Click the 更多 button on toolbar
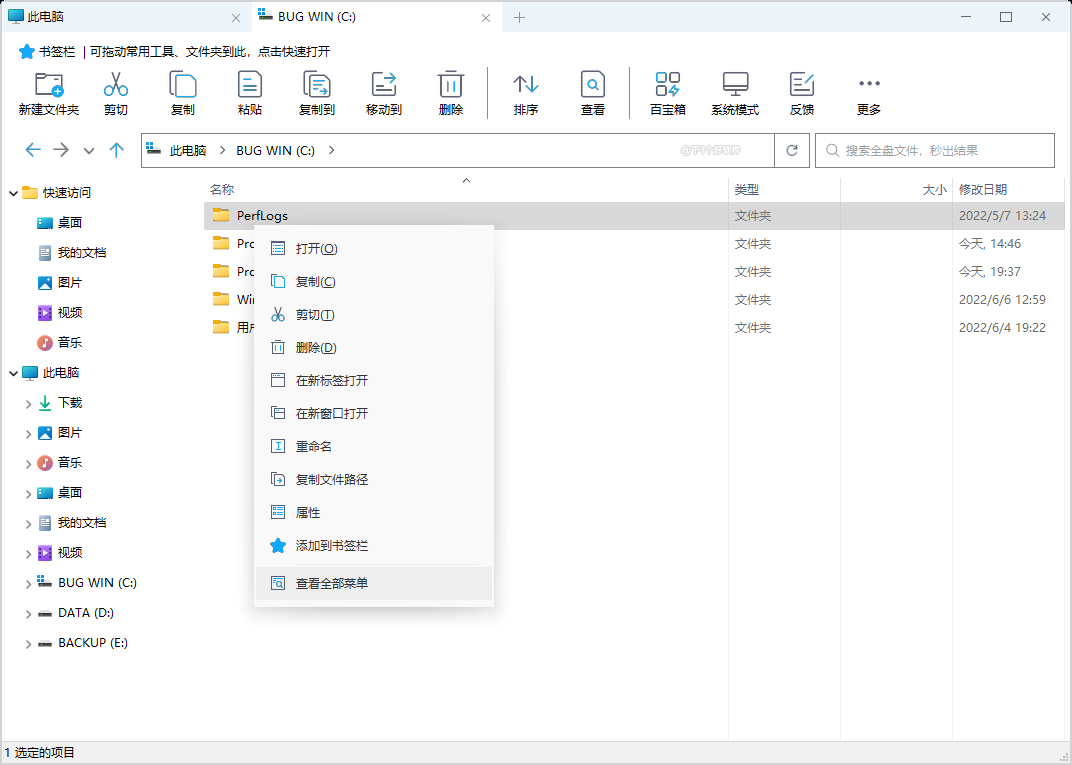The image size is (1072, 765). pos(868,92)
